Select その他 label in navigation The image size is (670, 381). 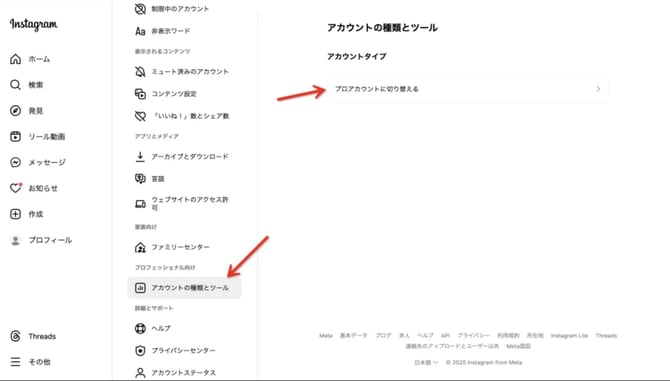[39, 362]
